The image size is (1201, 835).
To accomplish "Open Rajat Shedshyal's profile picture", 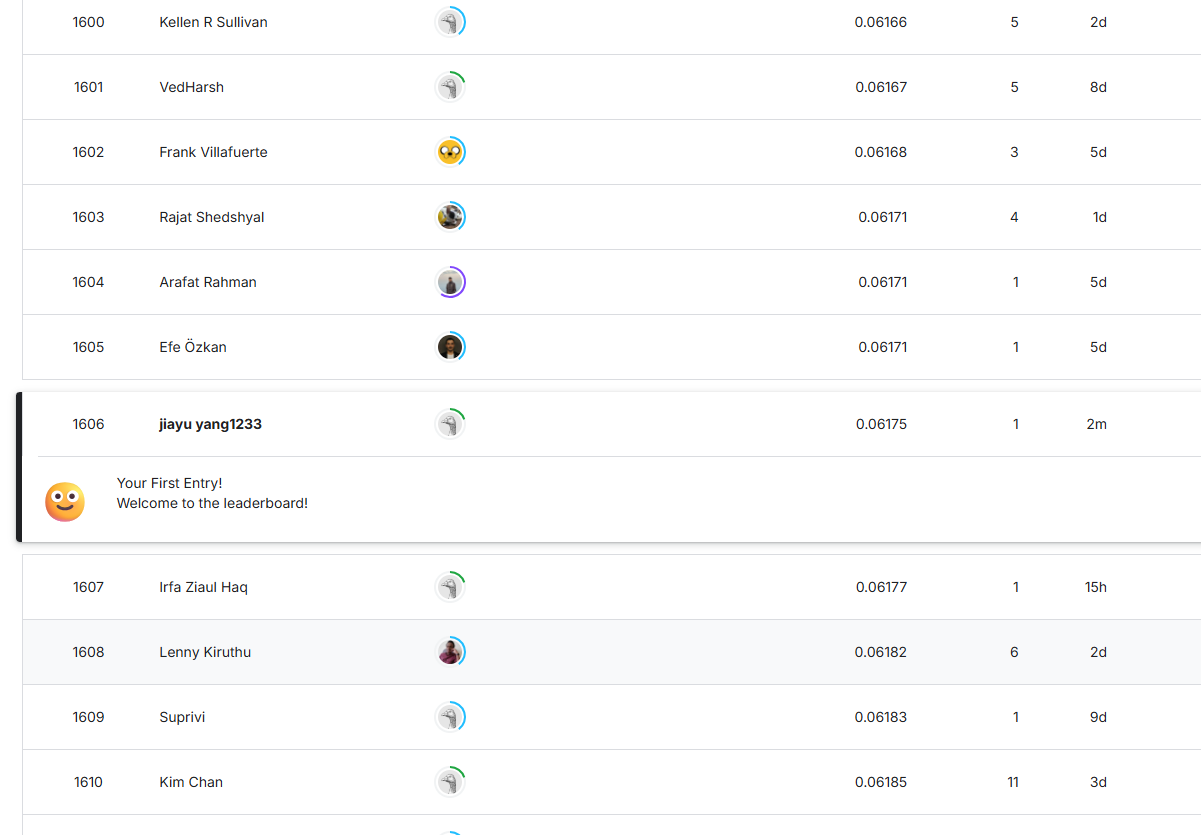I will (x=450, y=217).
